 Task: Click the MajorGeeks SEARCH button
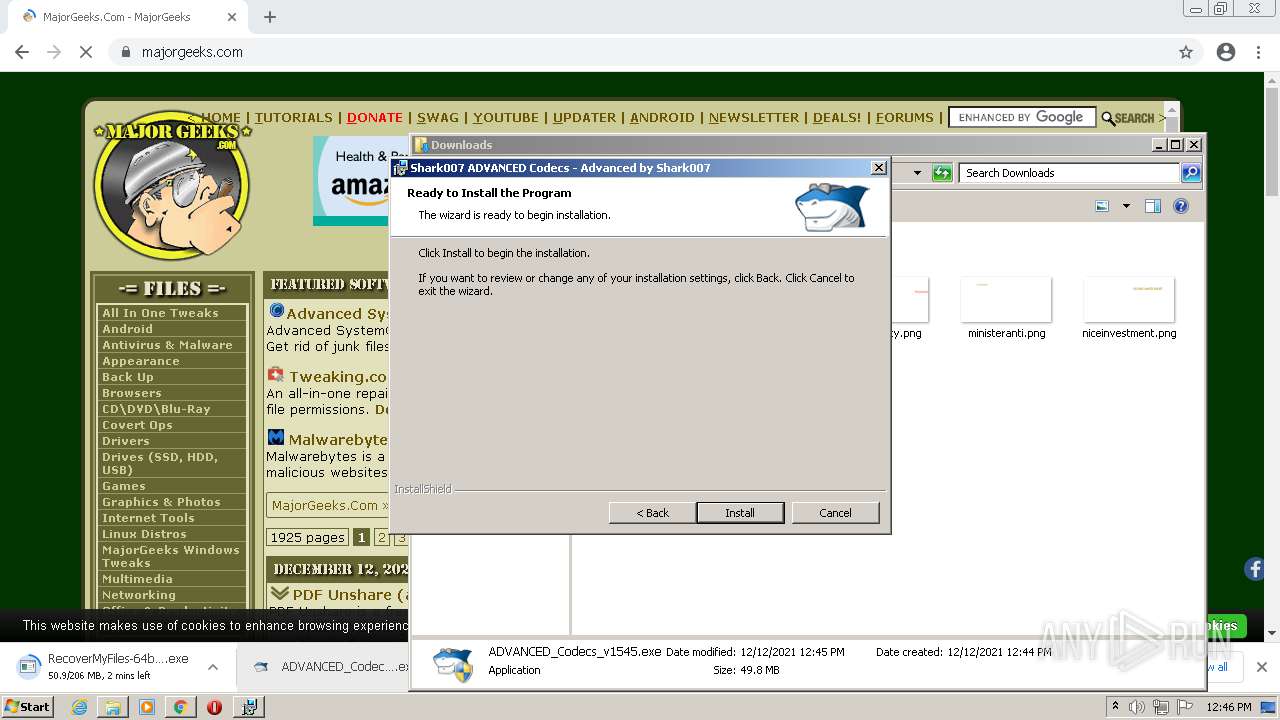[x=1128, y=118]
